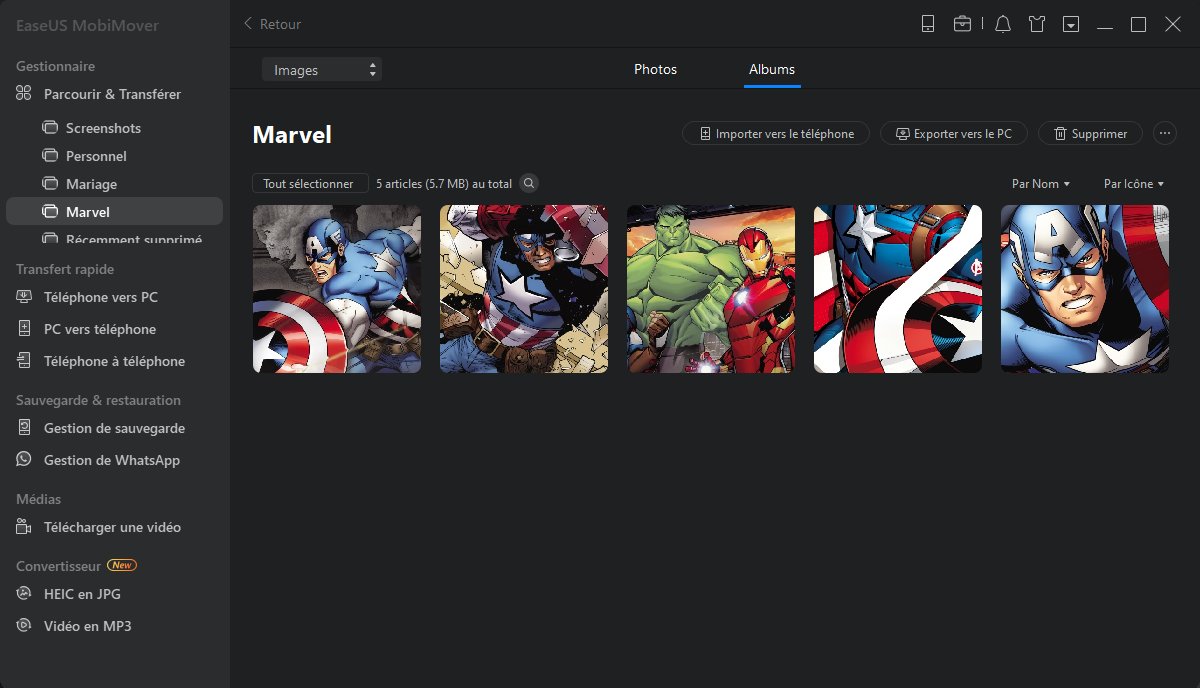This screenshot has height=688, width=1200.
Task: Open the Par Nom sort dropdown
Action: pyautogui.click(x=1041, y=184)
